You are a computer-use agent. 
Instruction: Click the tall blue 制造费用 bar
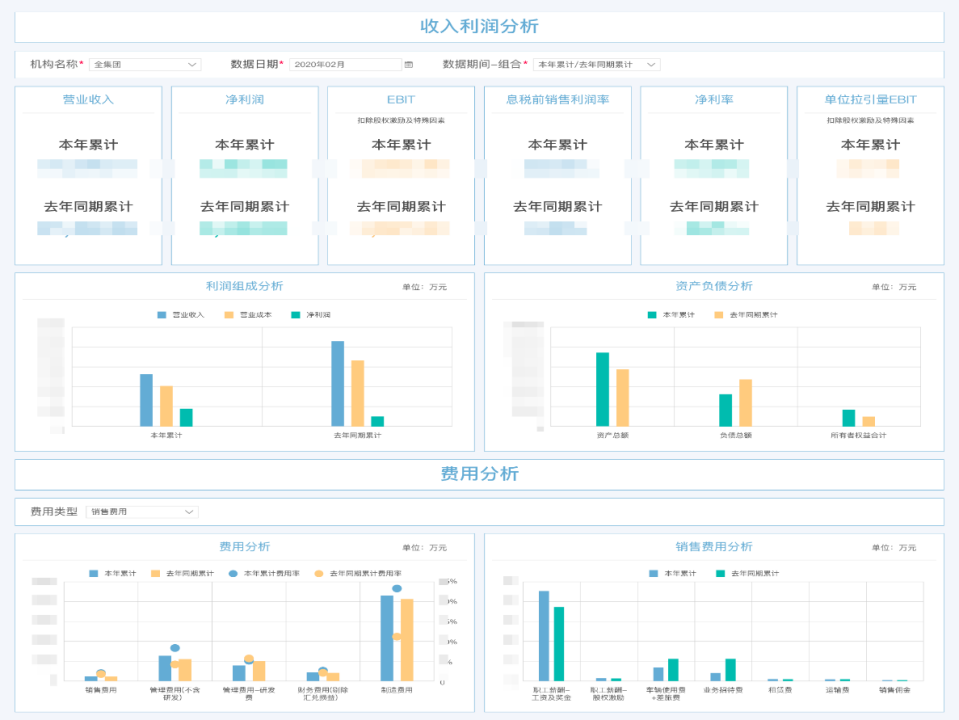[x=386, y=638]
